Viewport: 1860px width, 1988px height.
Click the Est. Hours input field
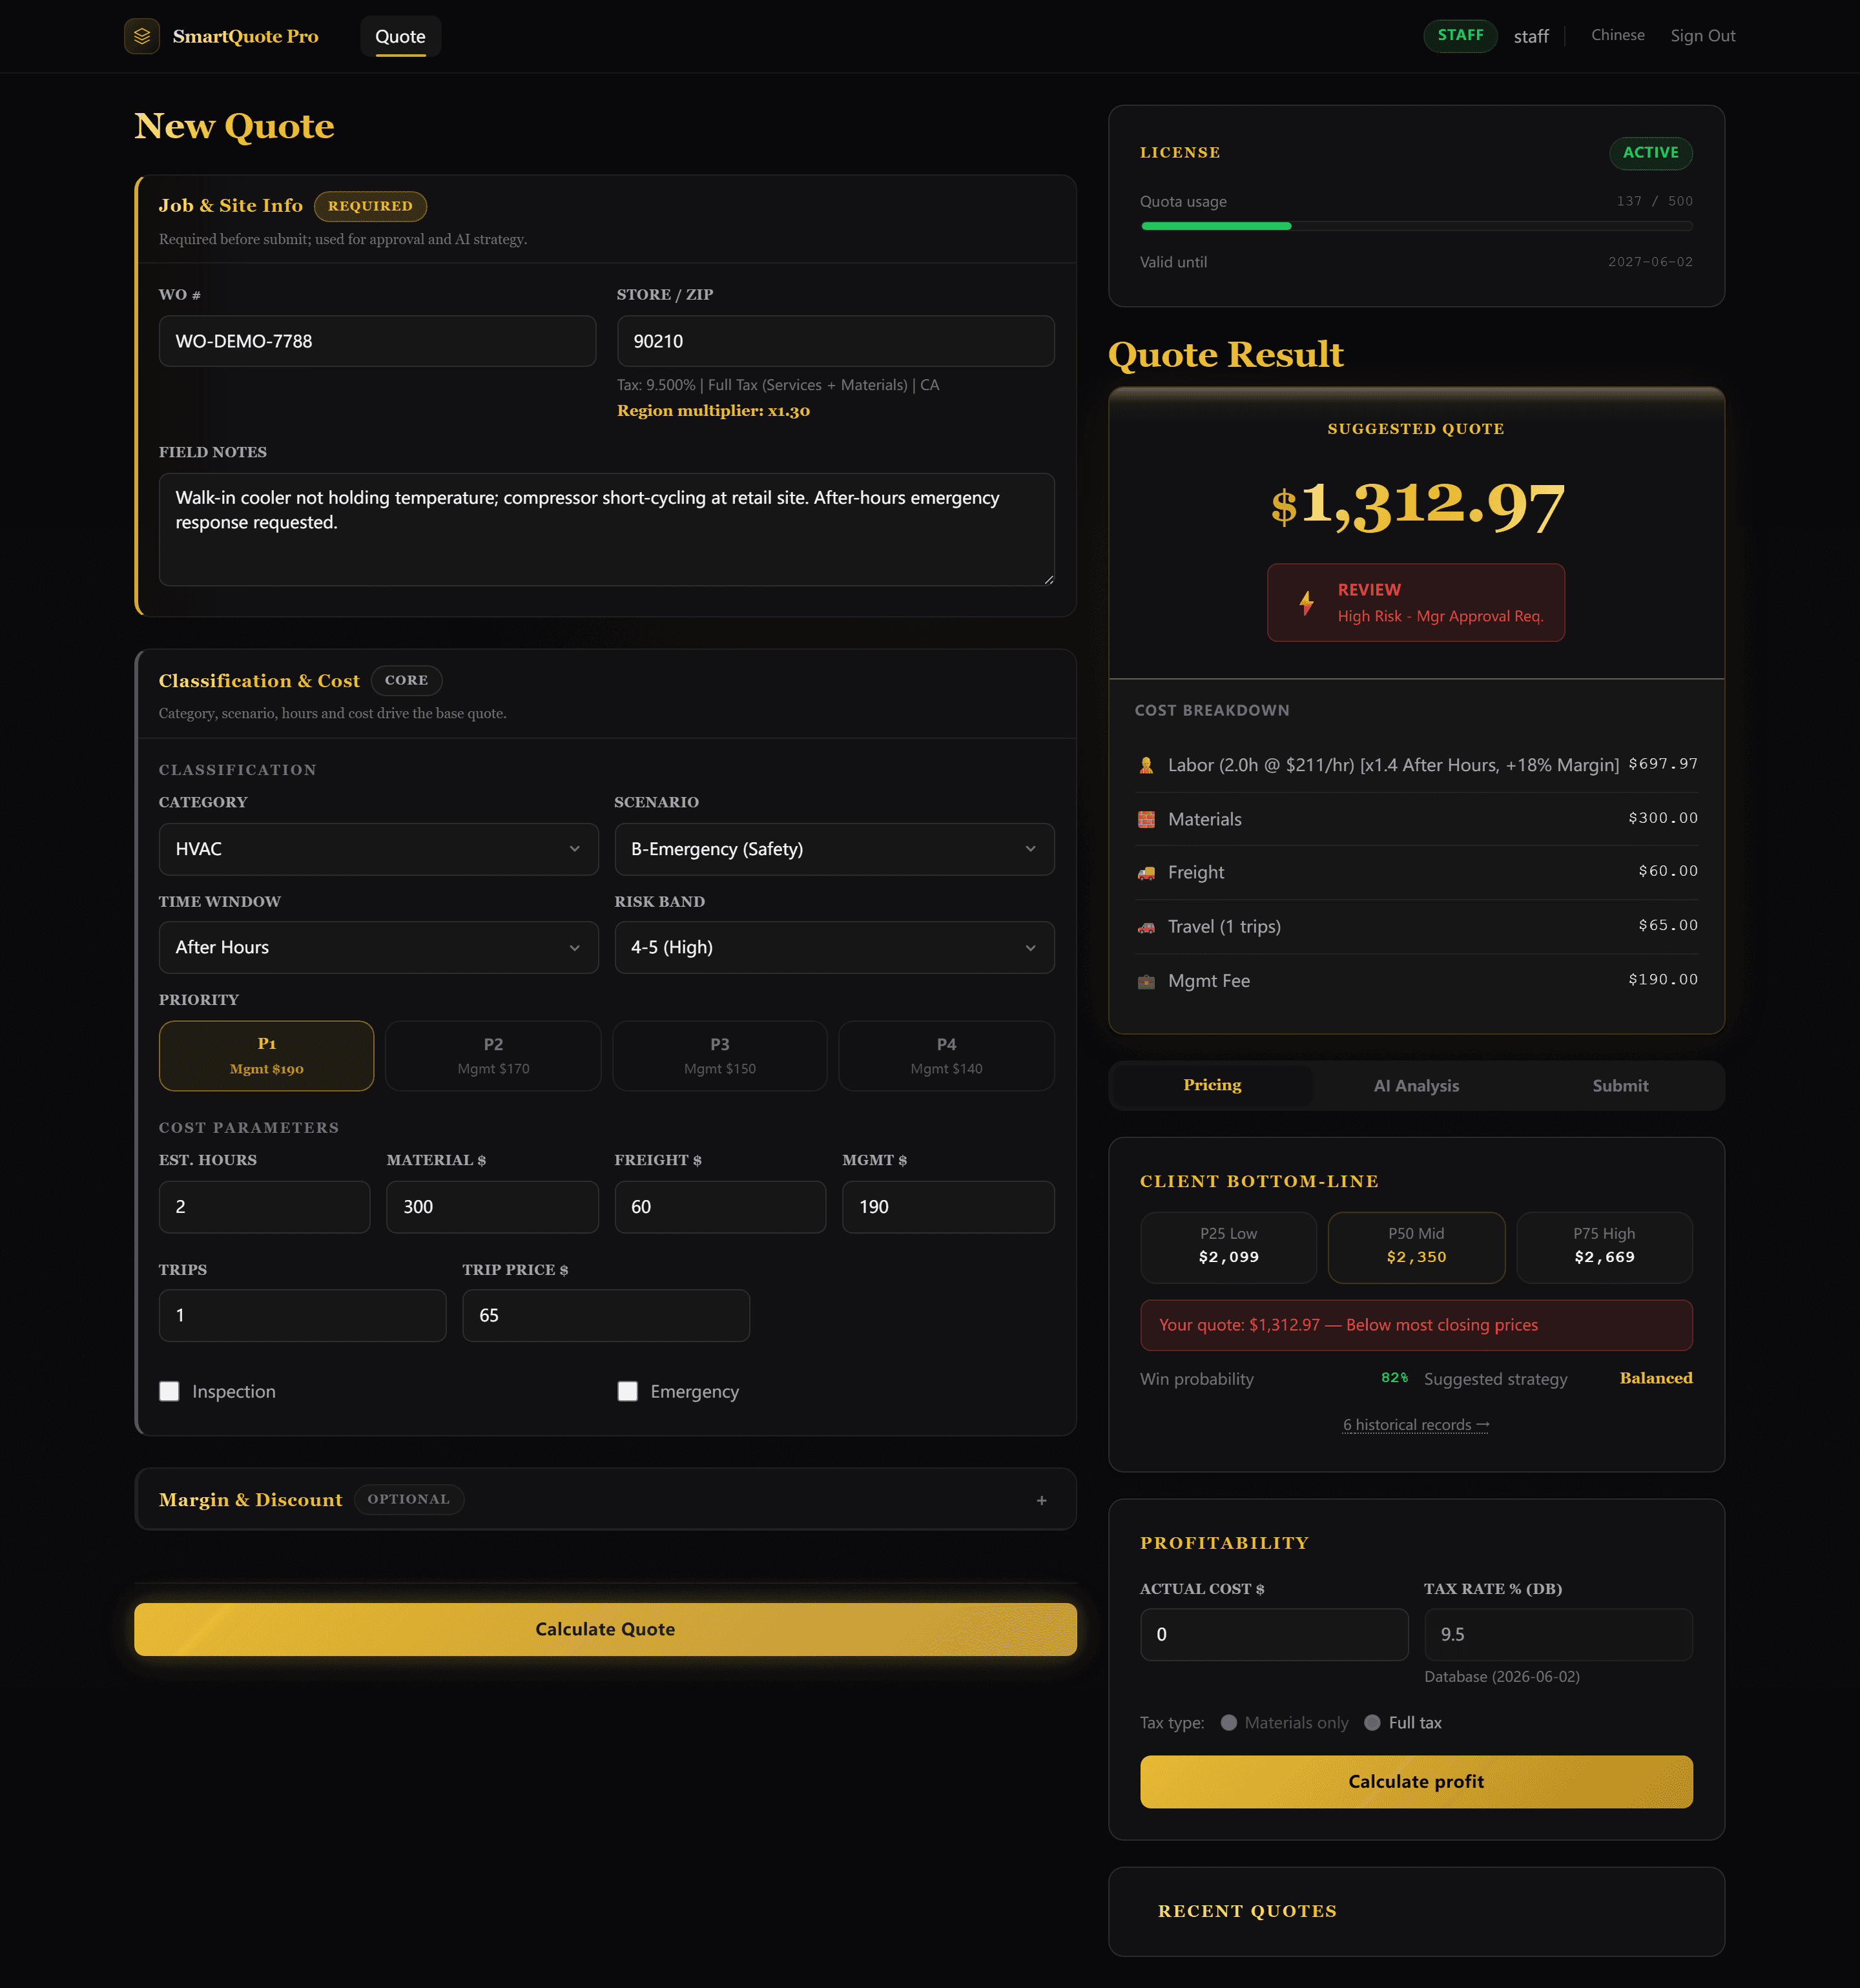[x=264, y=1207]
